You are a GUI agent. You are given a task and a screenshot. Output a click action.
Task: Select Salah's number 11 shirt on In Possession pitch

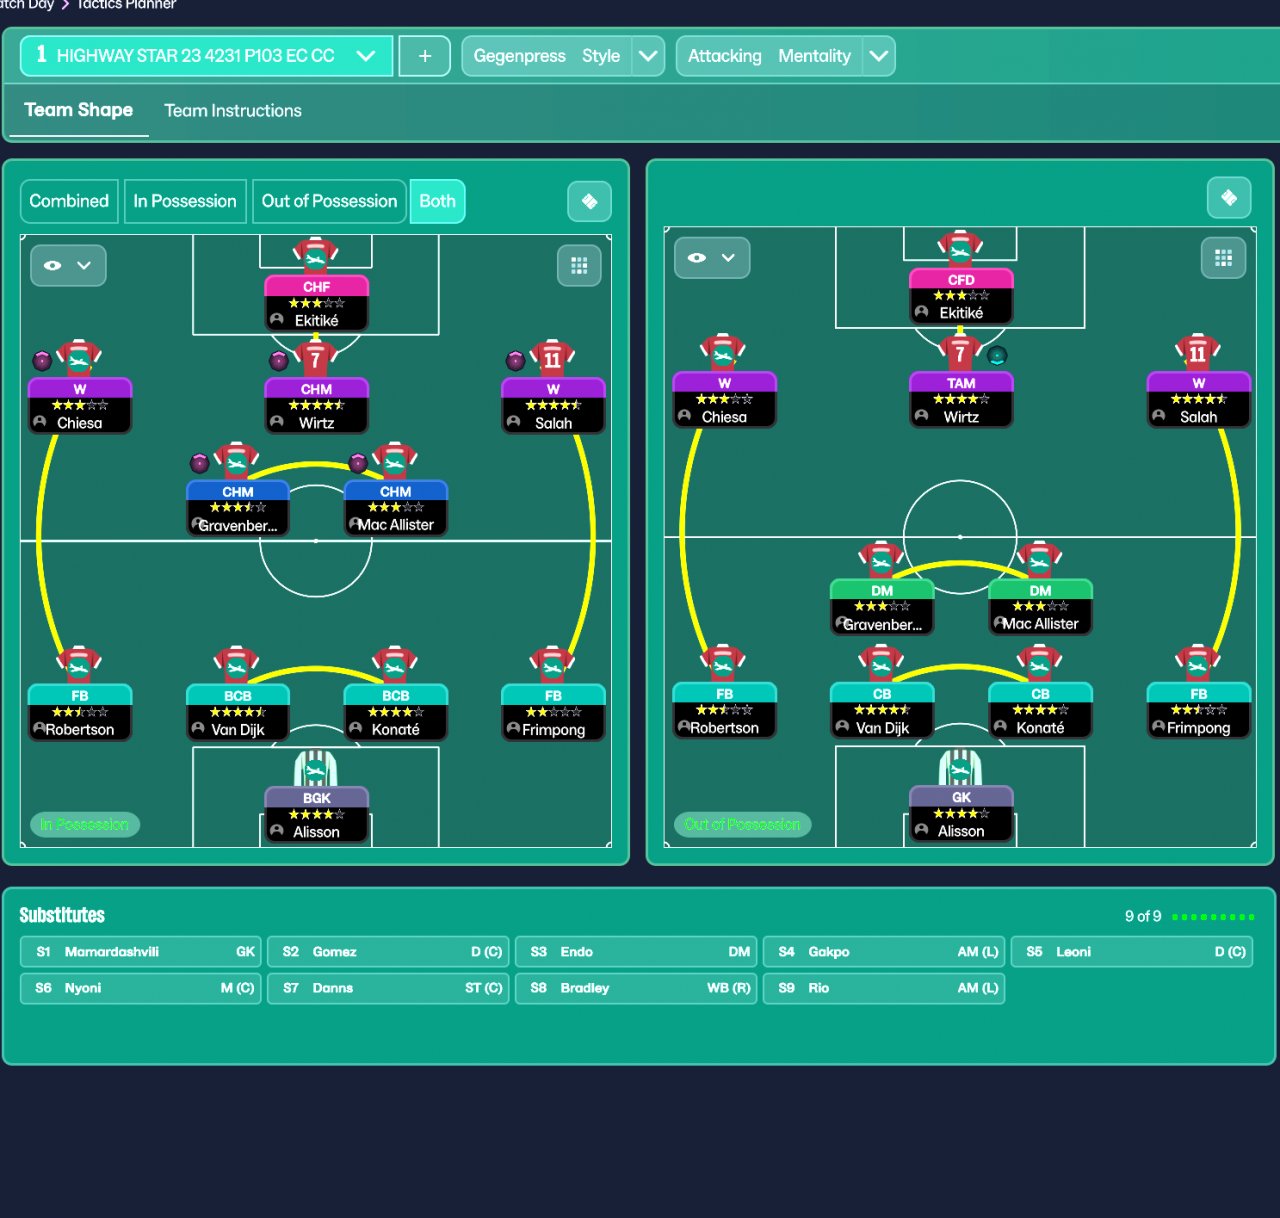coord(553,358)
